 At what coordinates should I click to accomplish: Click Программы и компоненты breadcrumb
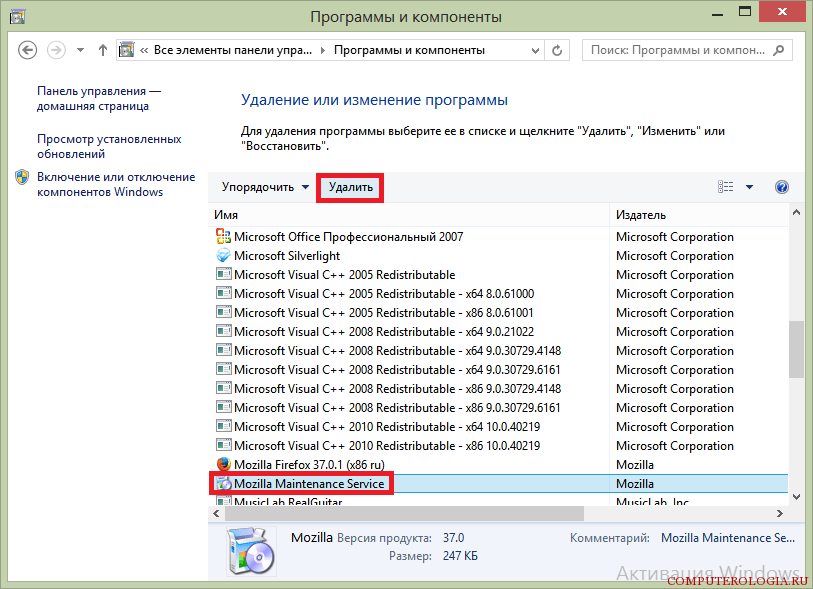coord(409,50)
